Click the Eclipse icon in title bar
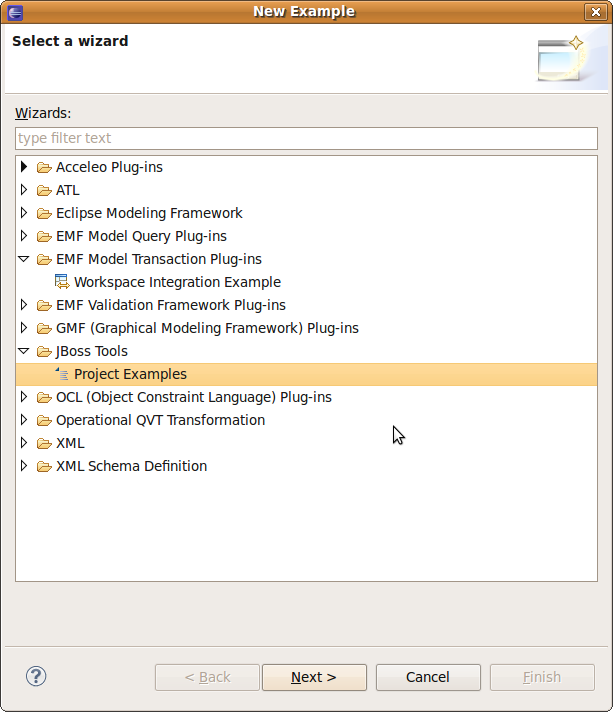The image size is (613, 712). click(15, 12)
